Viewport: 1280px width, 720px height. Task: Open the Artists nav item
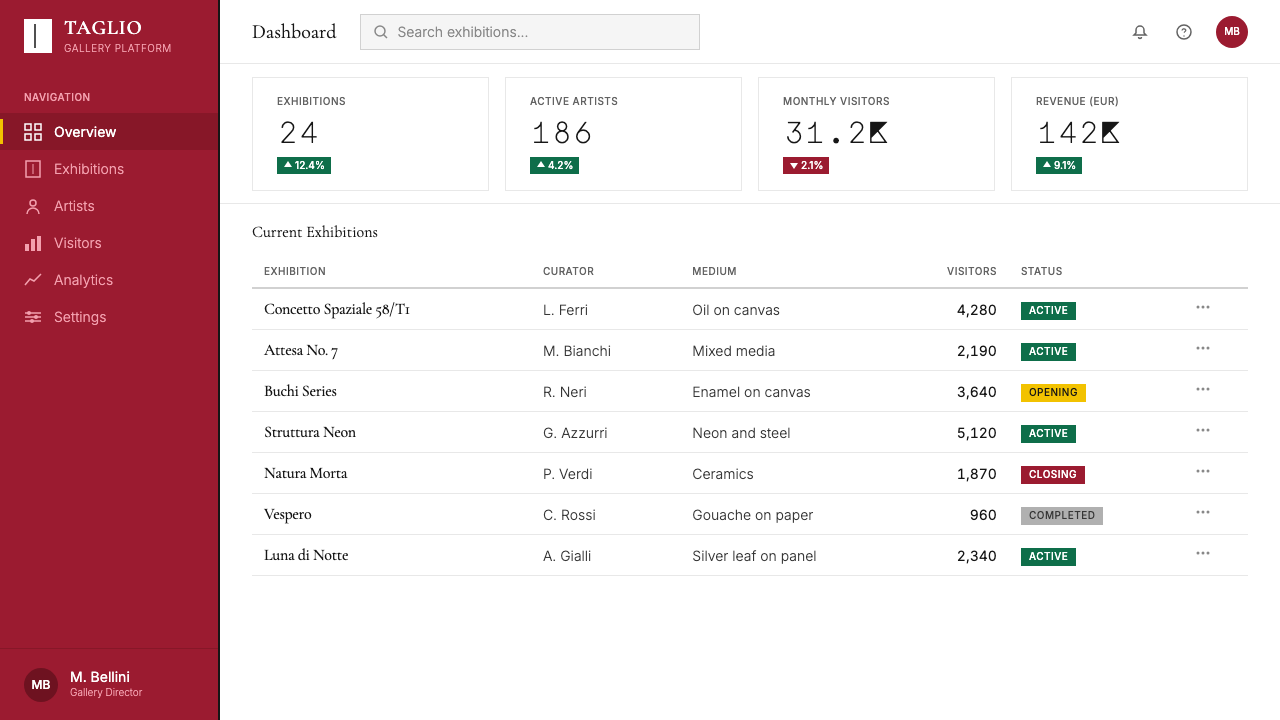[109, 206]
